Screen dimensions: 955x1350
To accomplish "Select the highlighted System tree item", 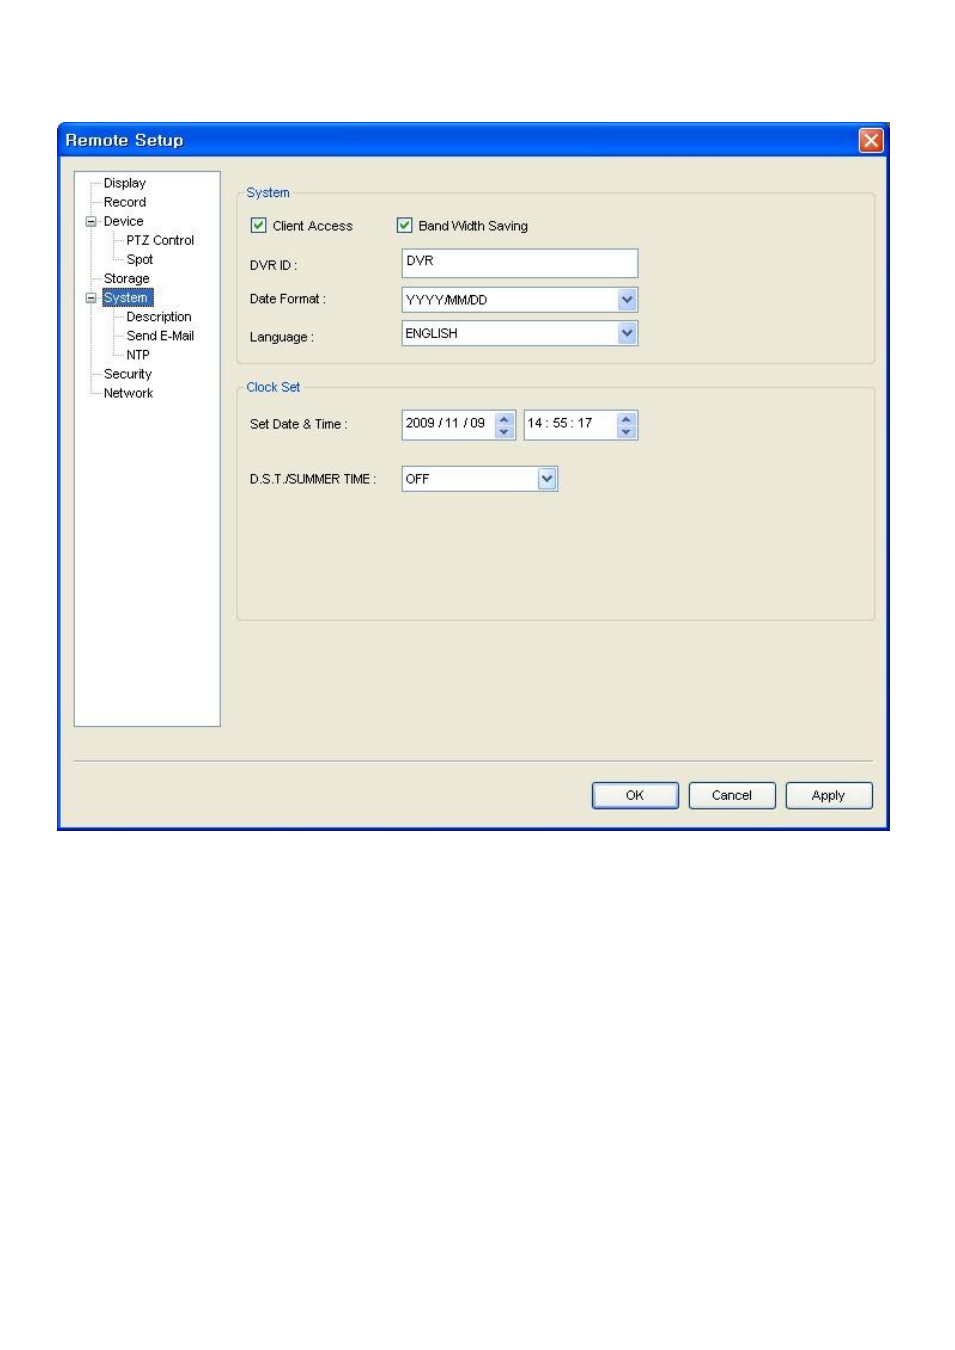I will coord(127,298).
